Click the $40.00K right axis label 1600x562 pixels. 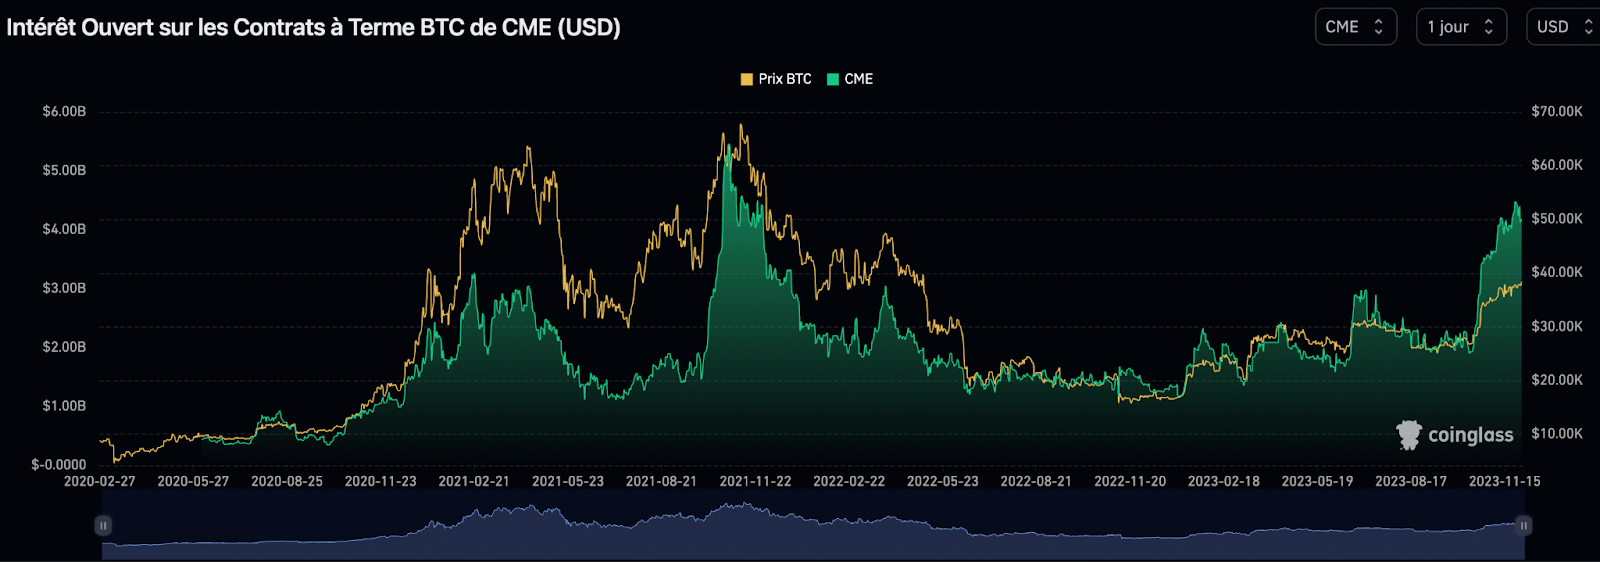[x=1557, y=272]
